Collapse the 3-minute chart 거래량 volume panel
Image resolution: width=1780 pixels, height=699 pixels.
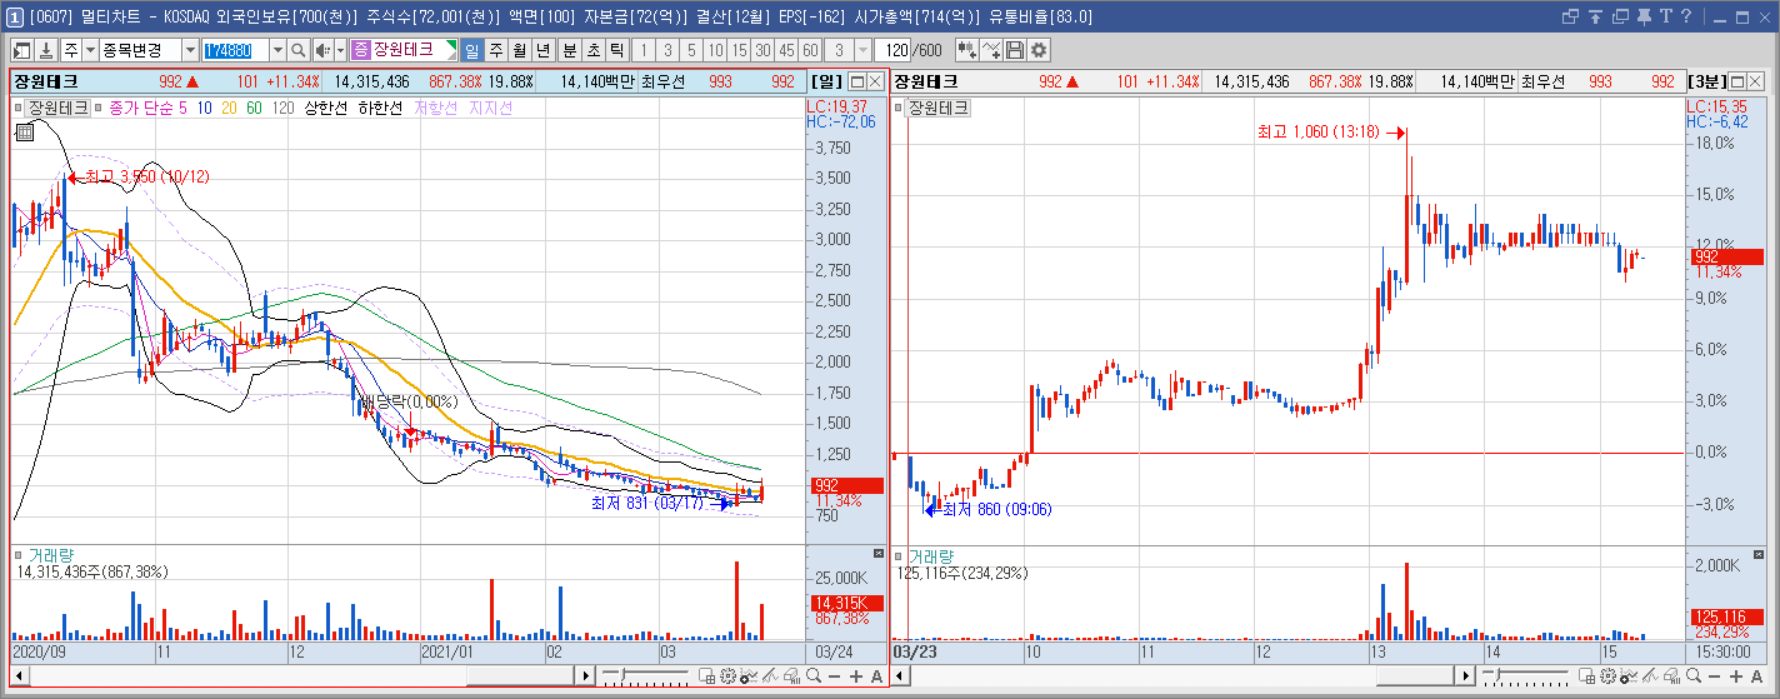click(x=1759, y=554)
